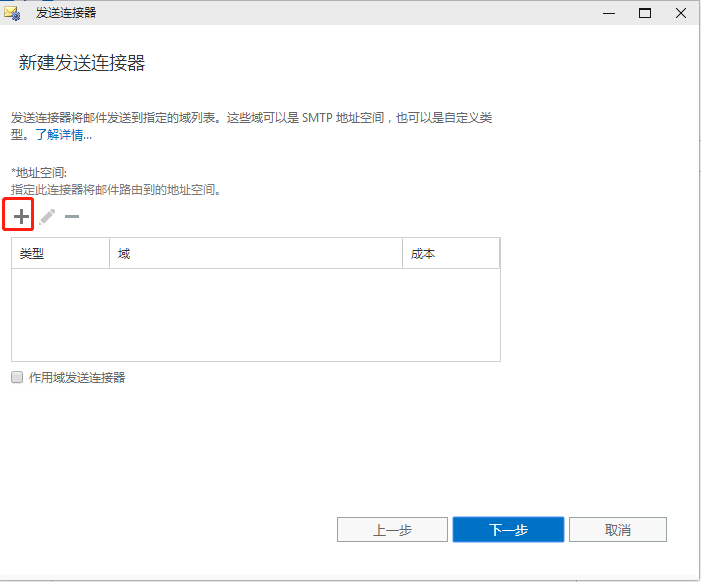701x582 pixels.
Task: Remove address space with minus icon
Action: 72,217
